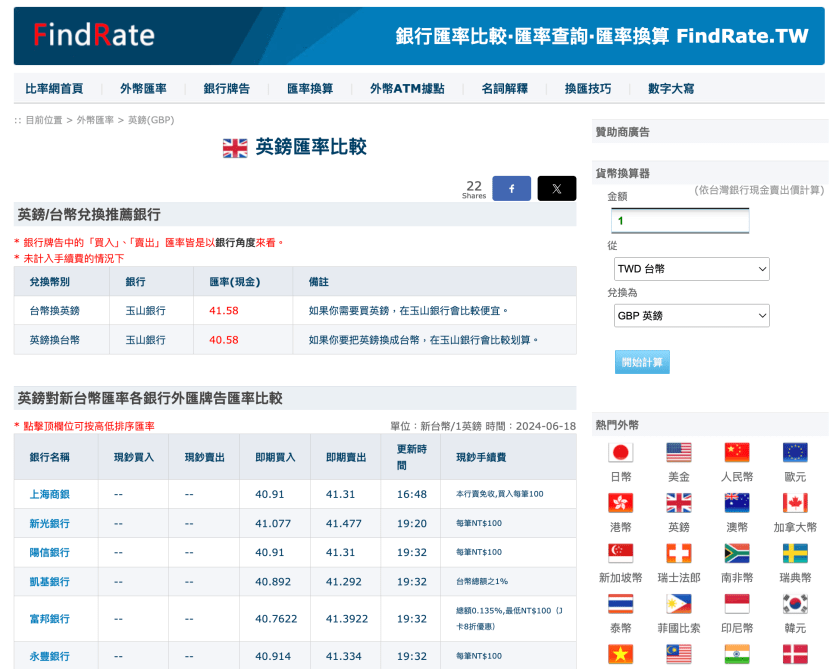
Task: Open the TWD 台幣 source currency dropdown
Action: coord(691,269)
